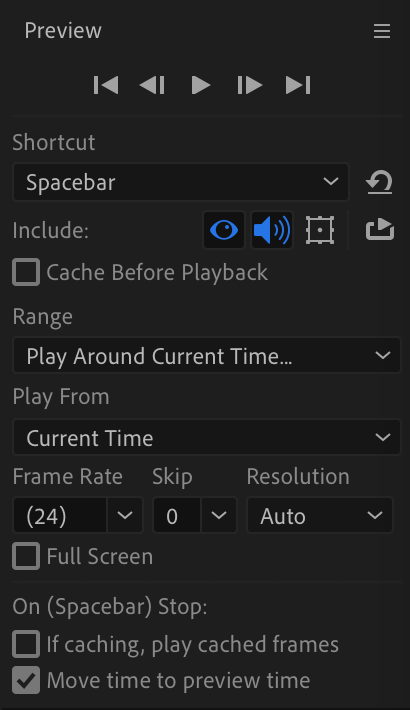Open the Play From Current Time dropdown
This screenshot has width=410, height=710.
207,437
